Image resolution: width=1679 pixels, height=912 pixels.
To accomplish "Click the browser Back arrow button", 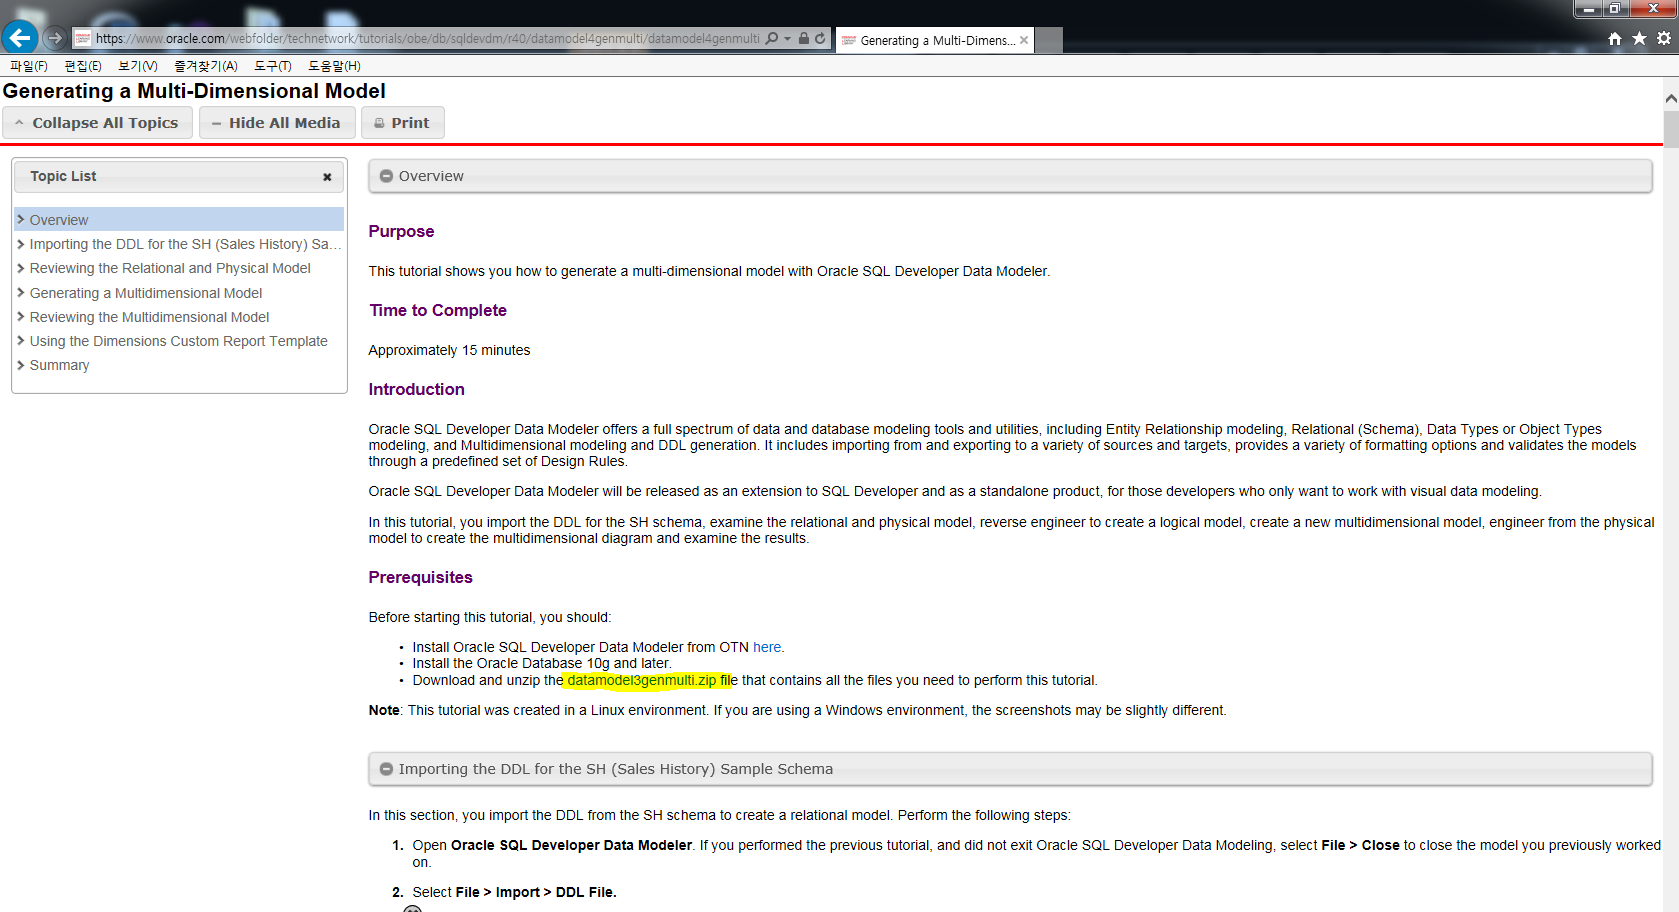I will (20, 38).
